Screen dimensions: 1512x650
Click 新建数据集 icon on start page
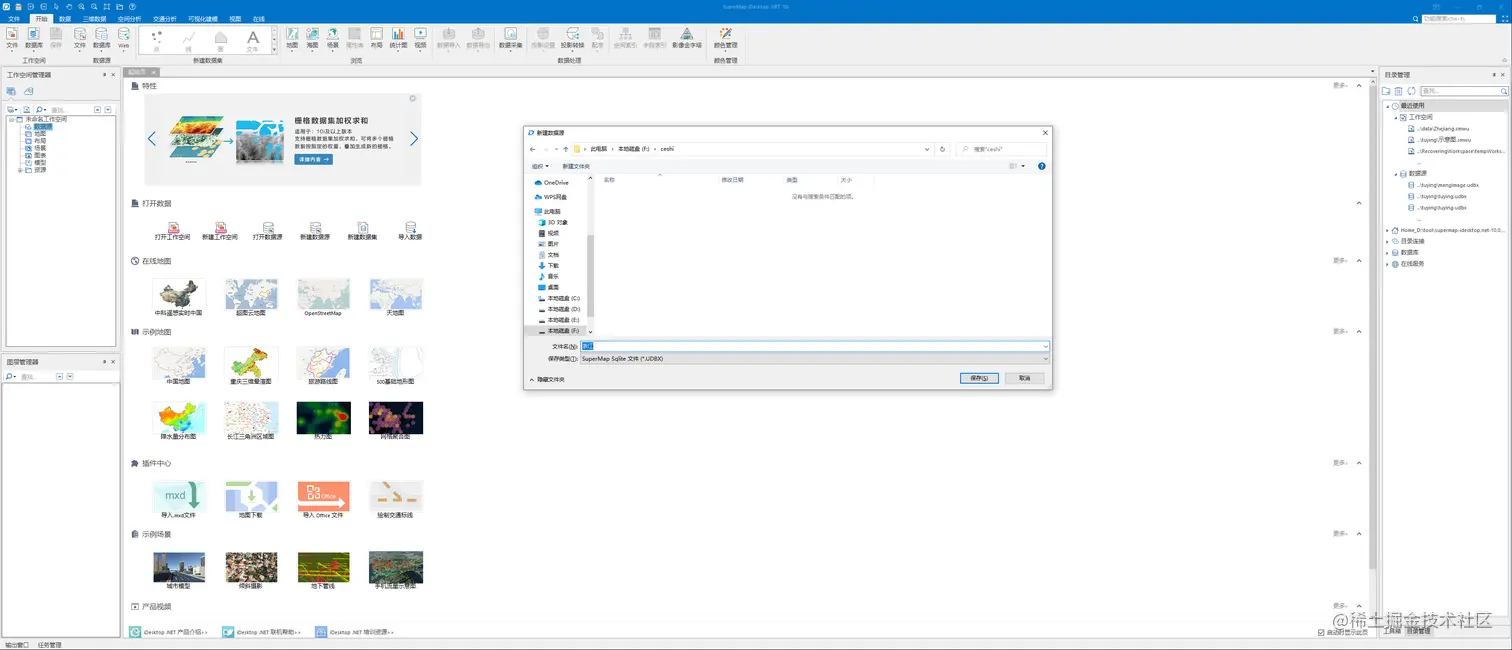[x=362, y=231]
